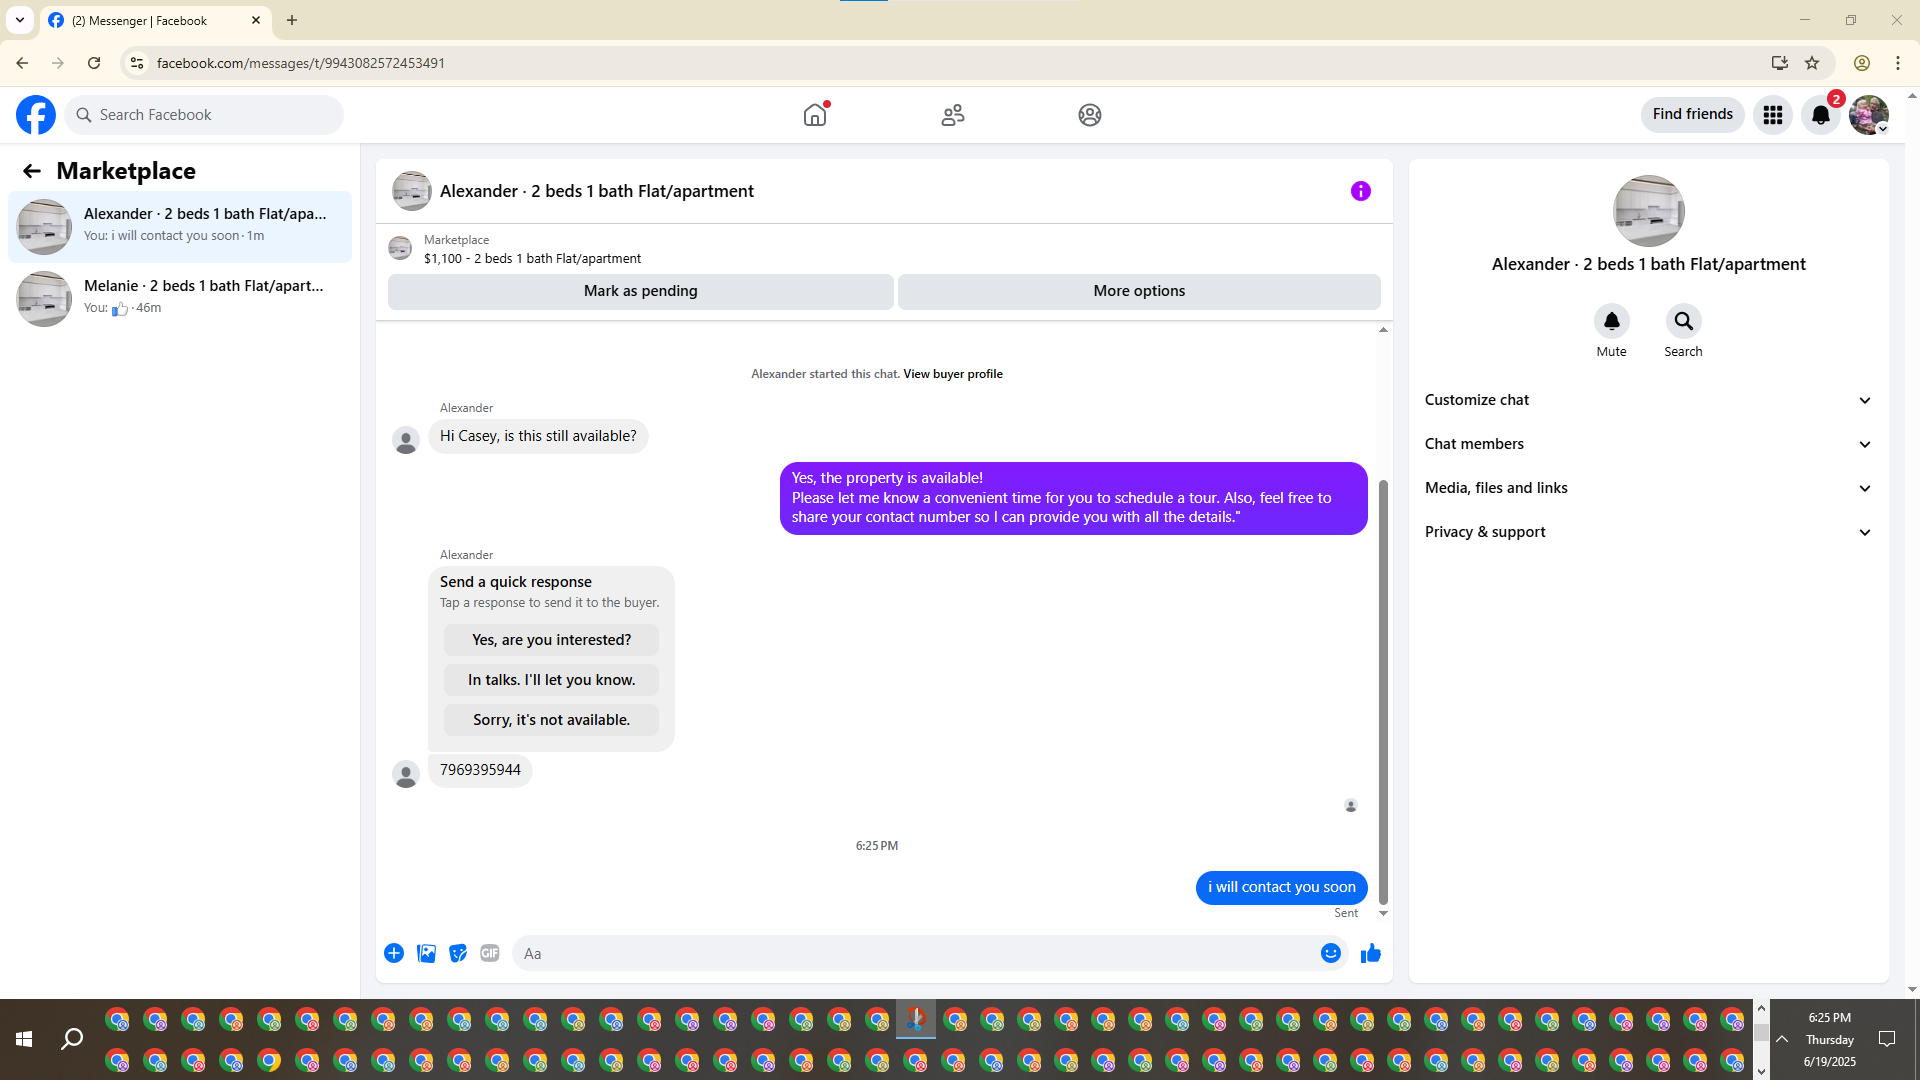Open Chrome profile icon in toolbar
Screen dimensions: 1920x1080
tap(1862, 63)
